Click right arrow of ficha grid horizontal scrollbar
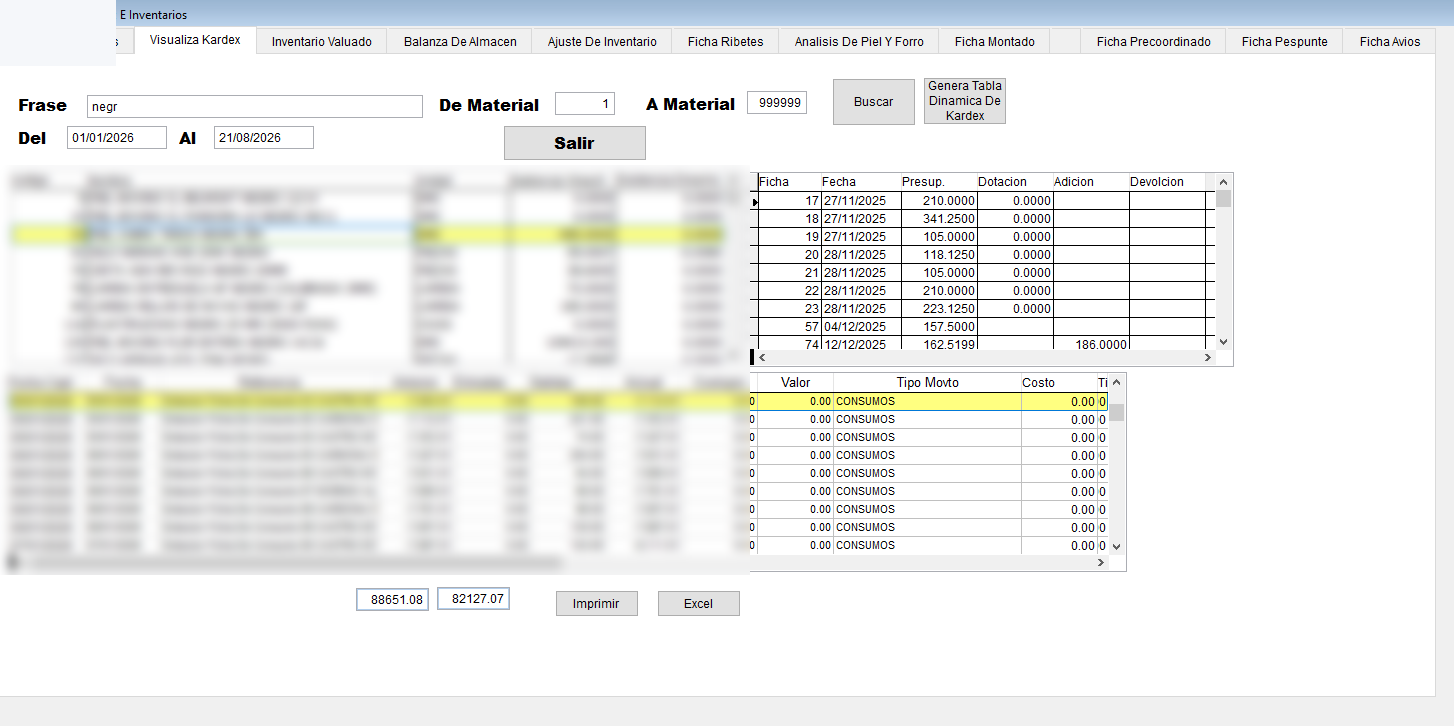This screenshot has height=726, width=1454. (x=1207, y=357)
